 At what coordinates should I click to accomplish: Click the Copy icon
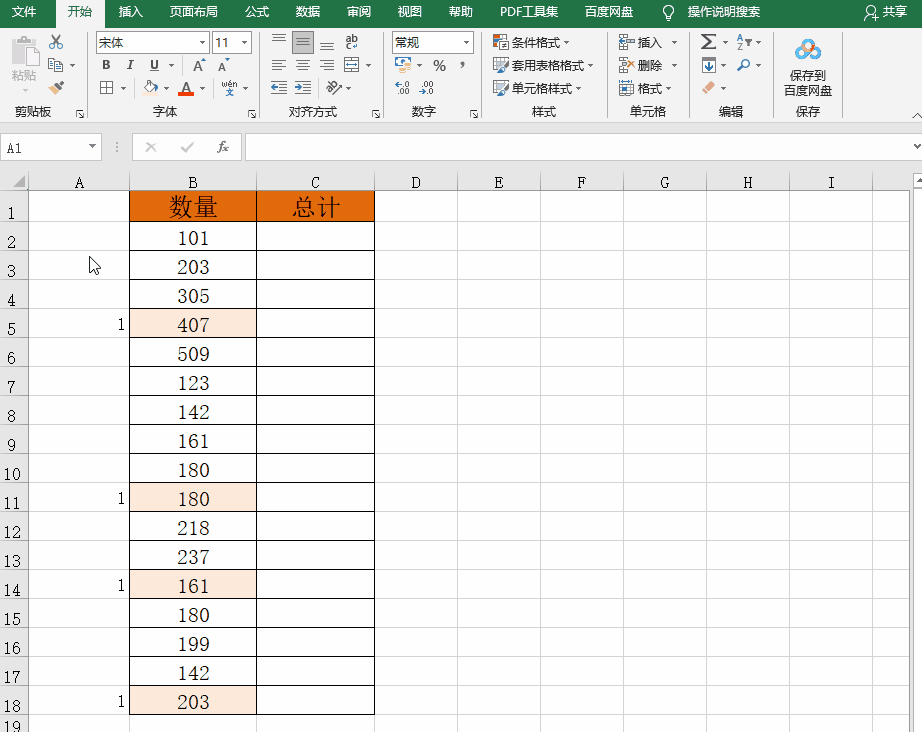56,65
